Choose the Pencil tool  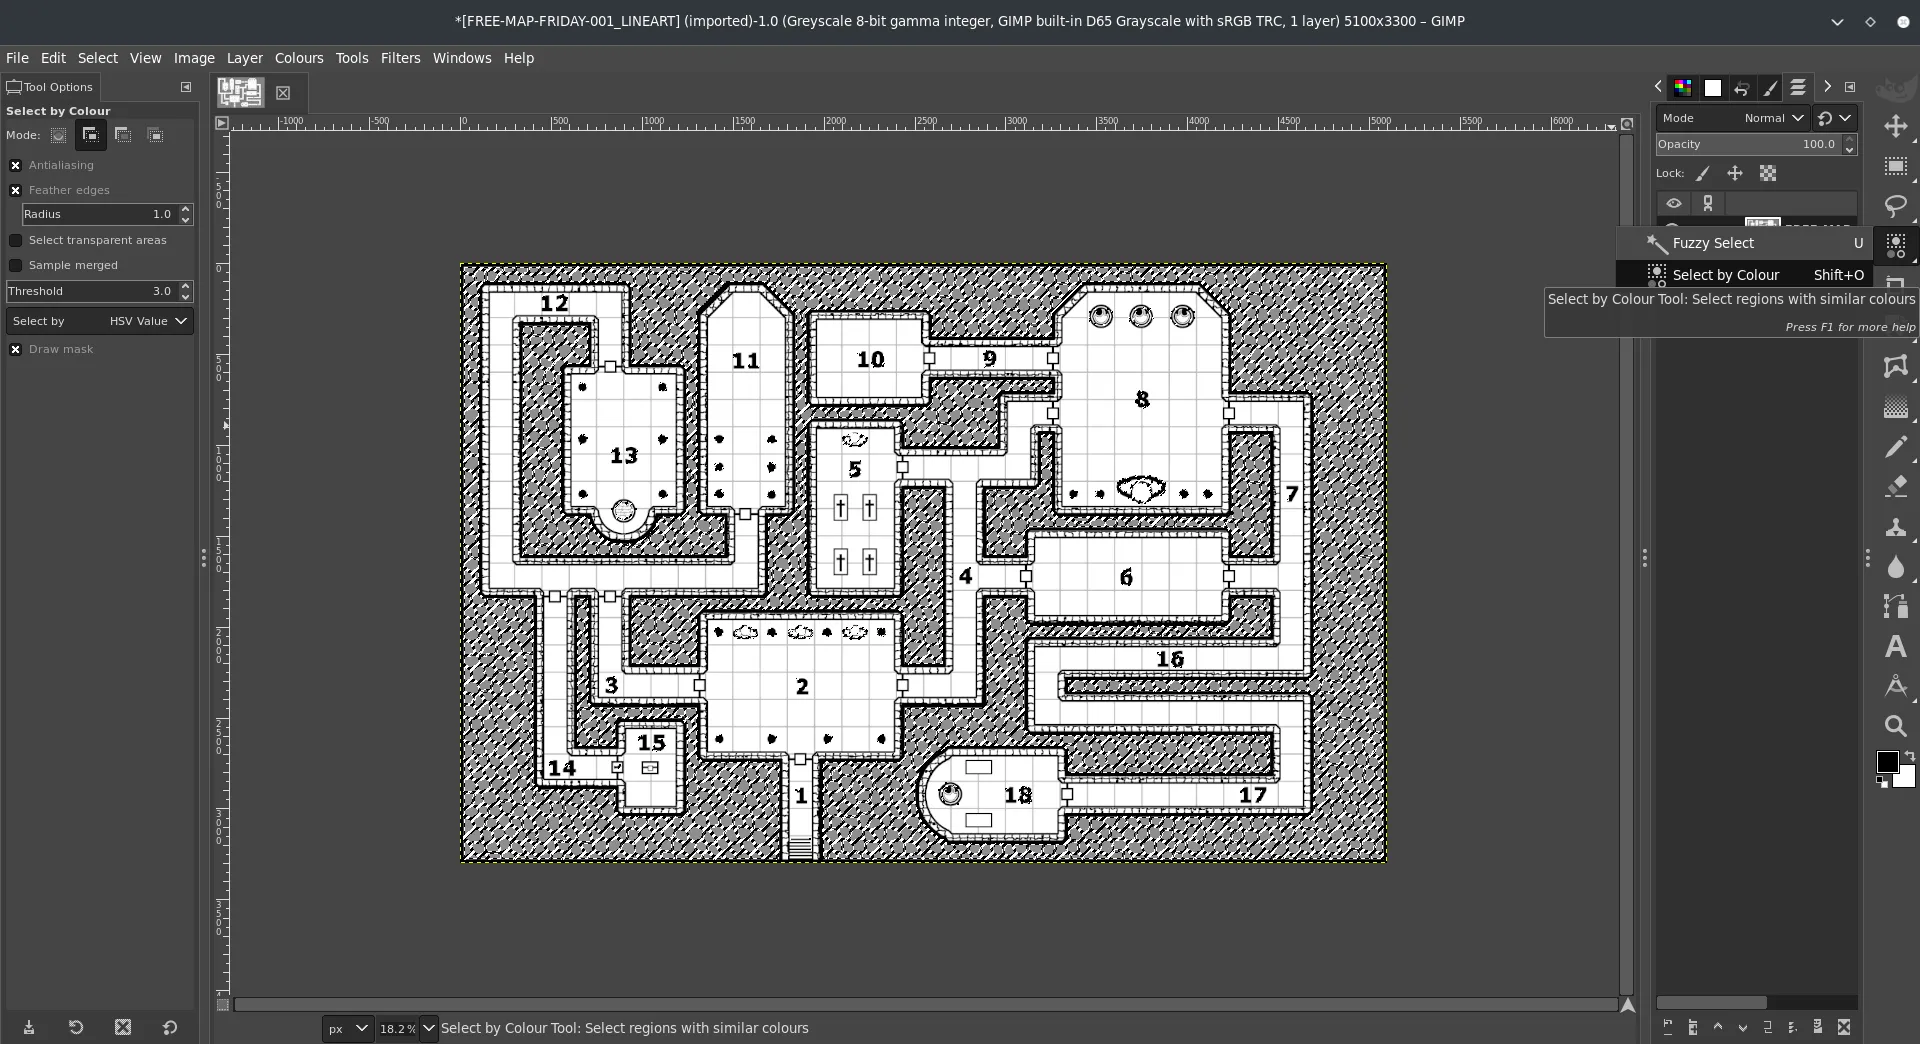[x=1895, y=447]
